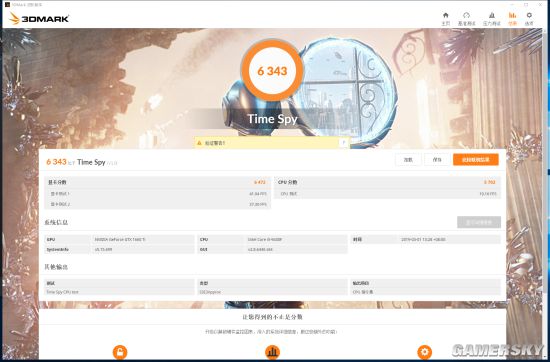Go to the Home tab icon

(445, 15)
